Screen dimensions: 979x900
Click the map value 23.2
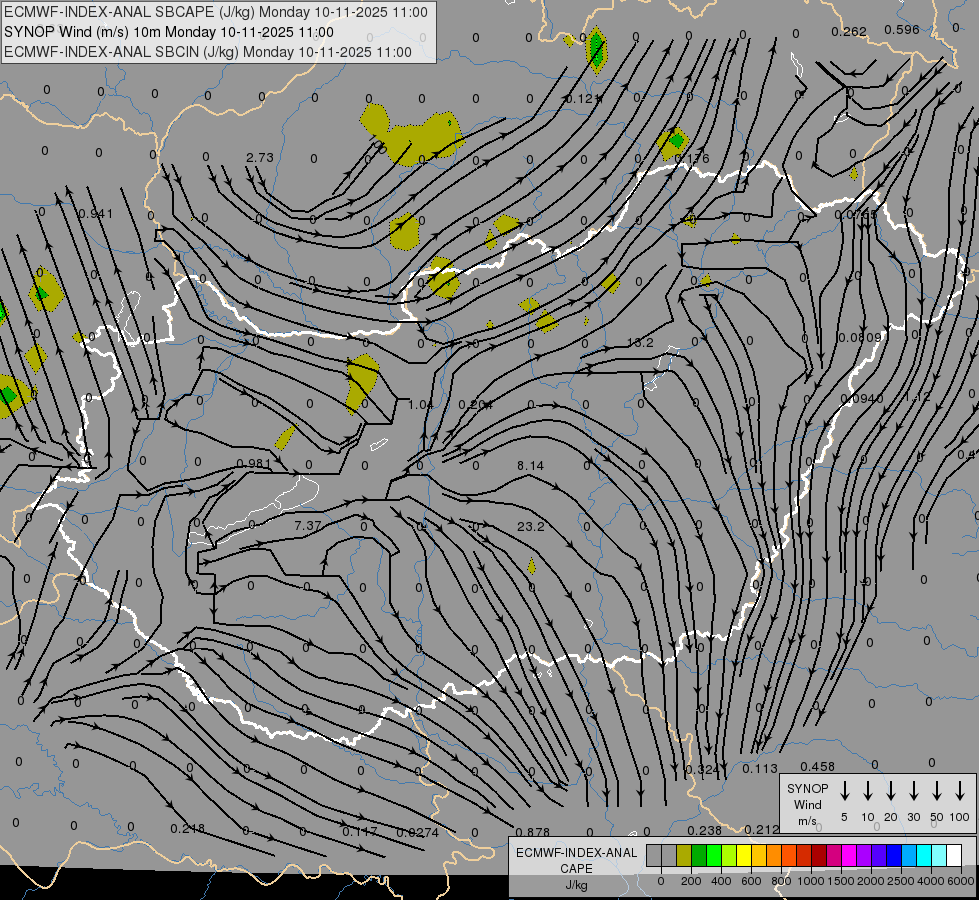[531, 527]
